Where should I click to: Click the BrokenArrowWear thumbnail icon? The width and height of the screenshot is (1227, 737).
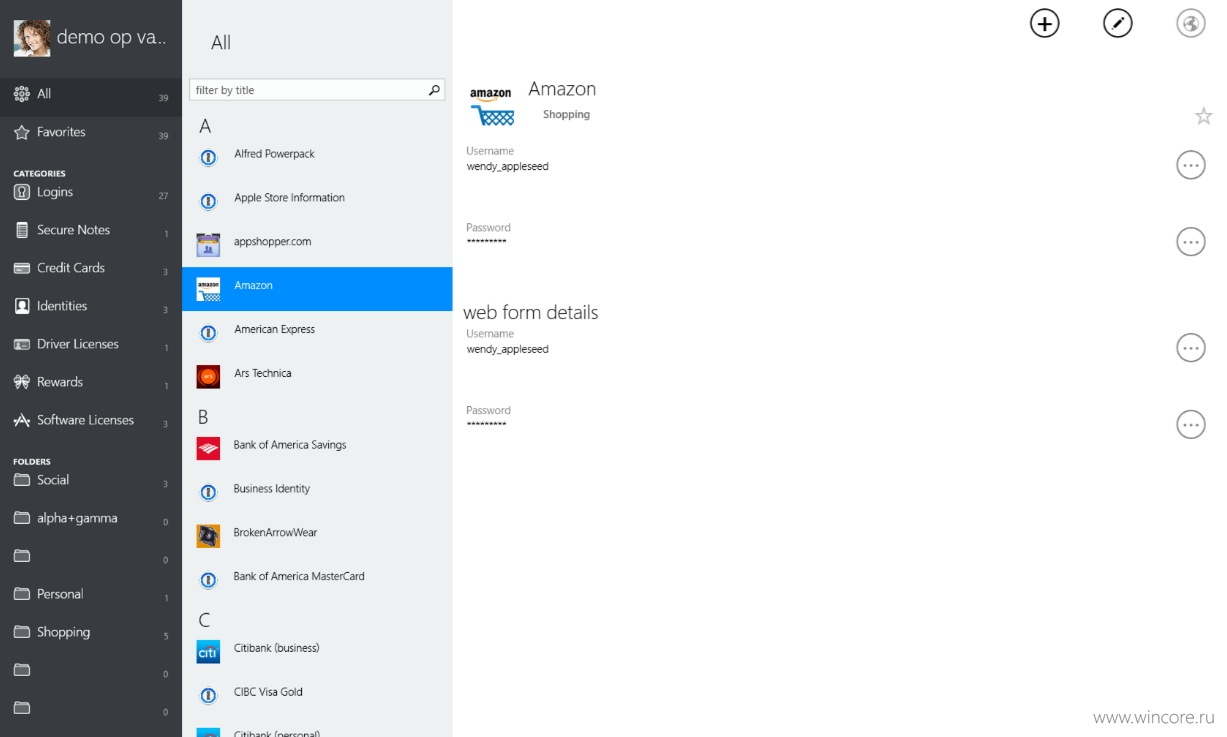208,536
